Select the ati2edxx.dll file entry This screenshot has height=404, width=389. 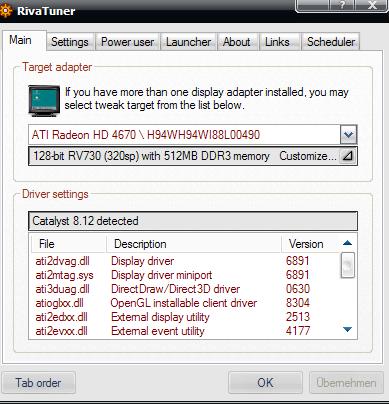[61, 317]
